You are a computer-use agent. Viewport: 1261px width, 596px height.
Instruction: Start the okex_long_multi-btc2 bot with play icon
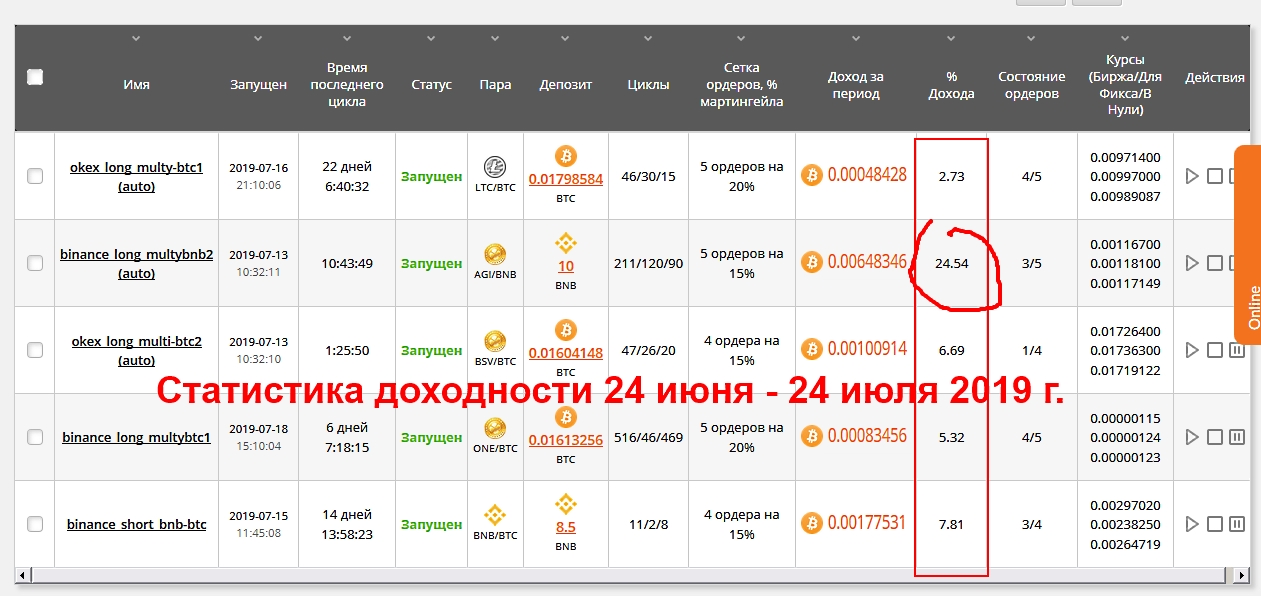1191,350
